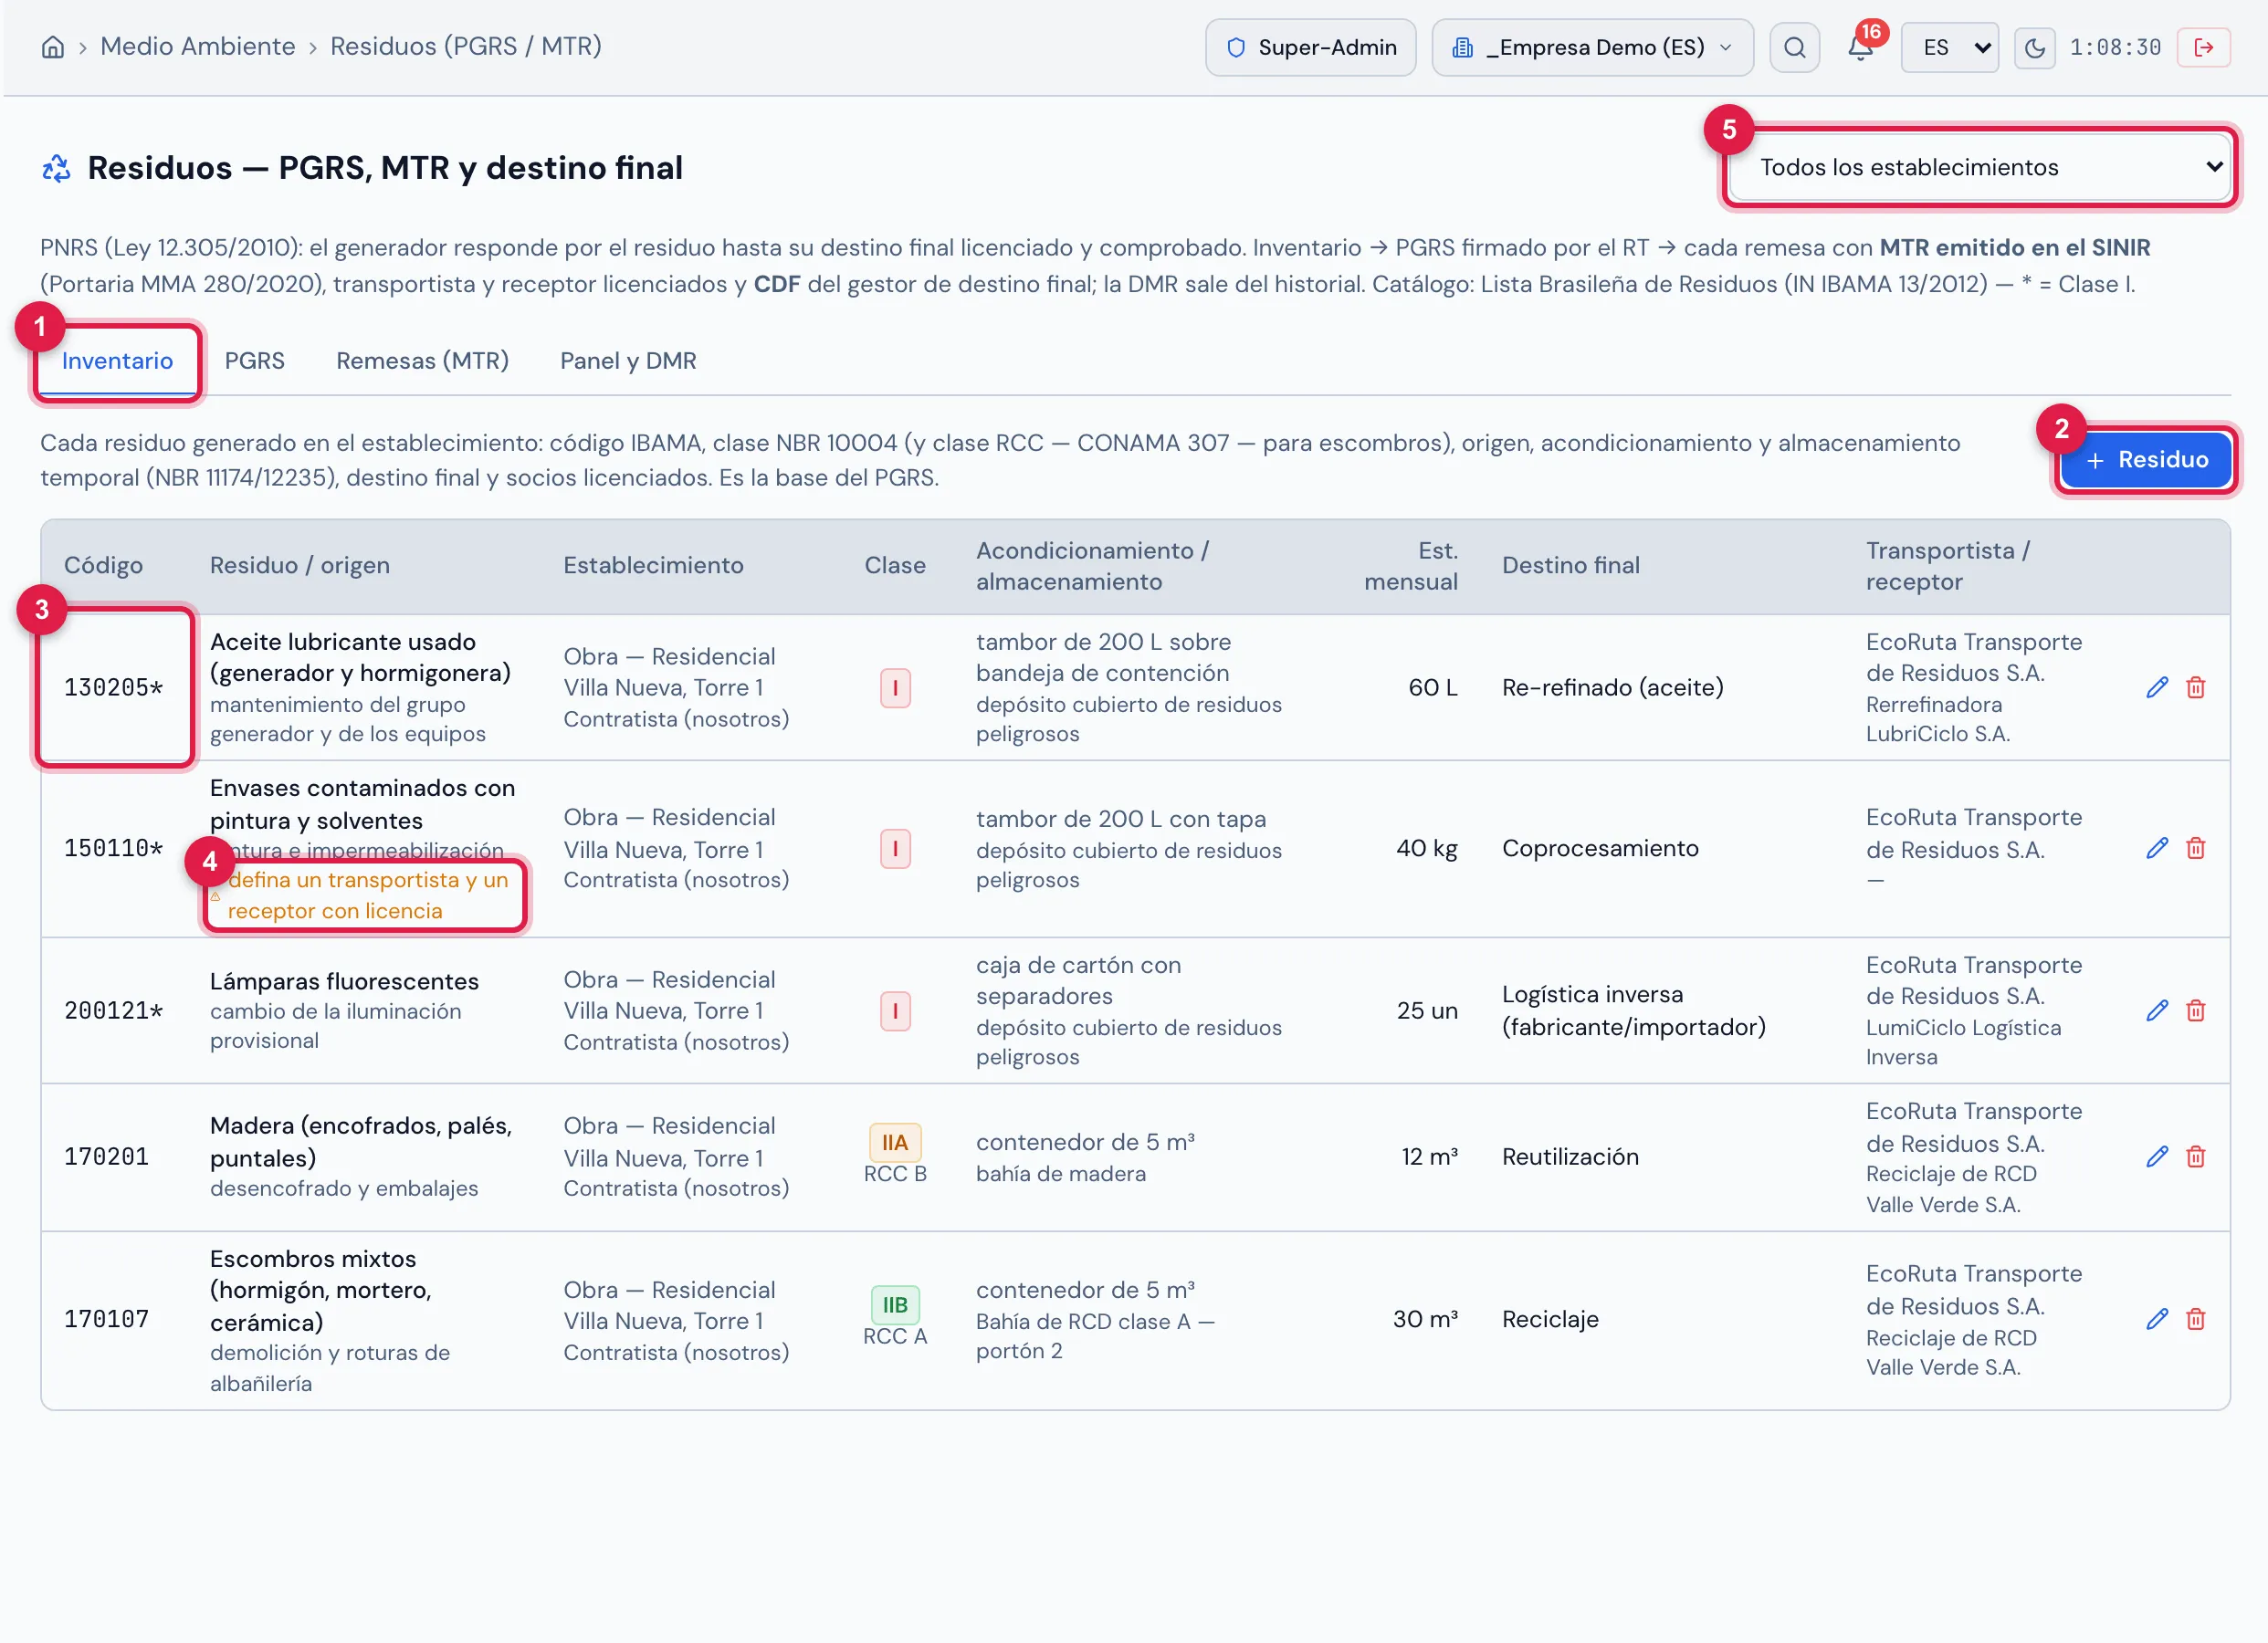2268x1643 pixels.
Task: Open notifications bell with 16 badge
Action: [1861, 46]
